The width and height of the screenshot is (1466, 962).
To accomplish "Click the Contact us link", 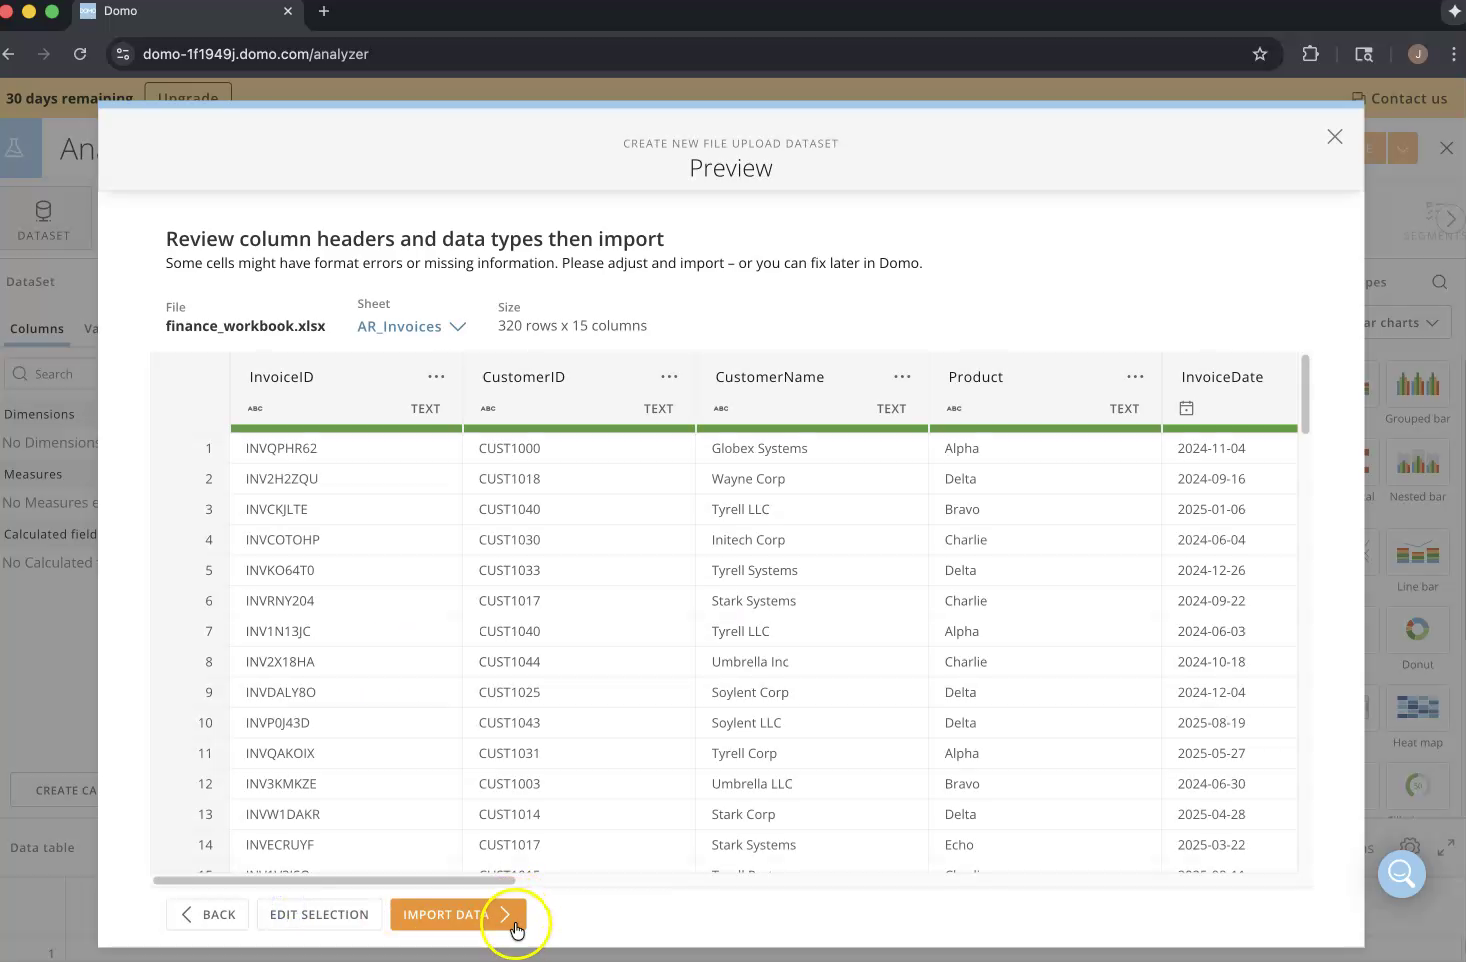I will coord(1400,98).
